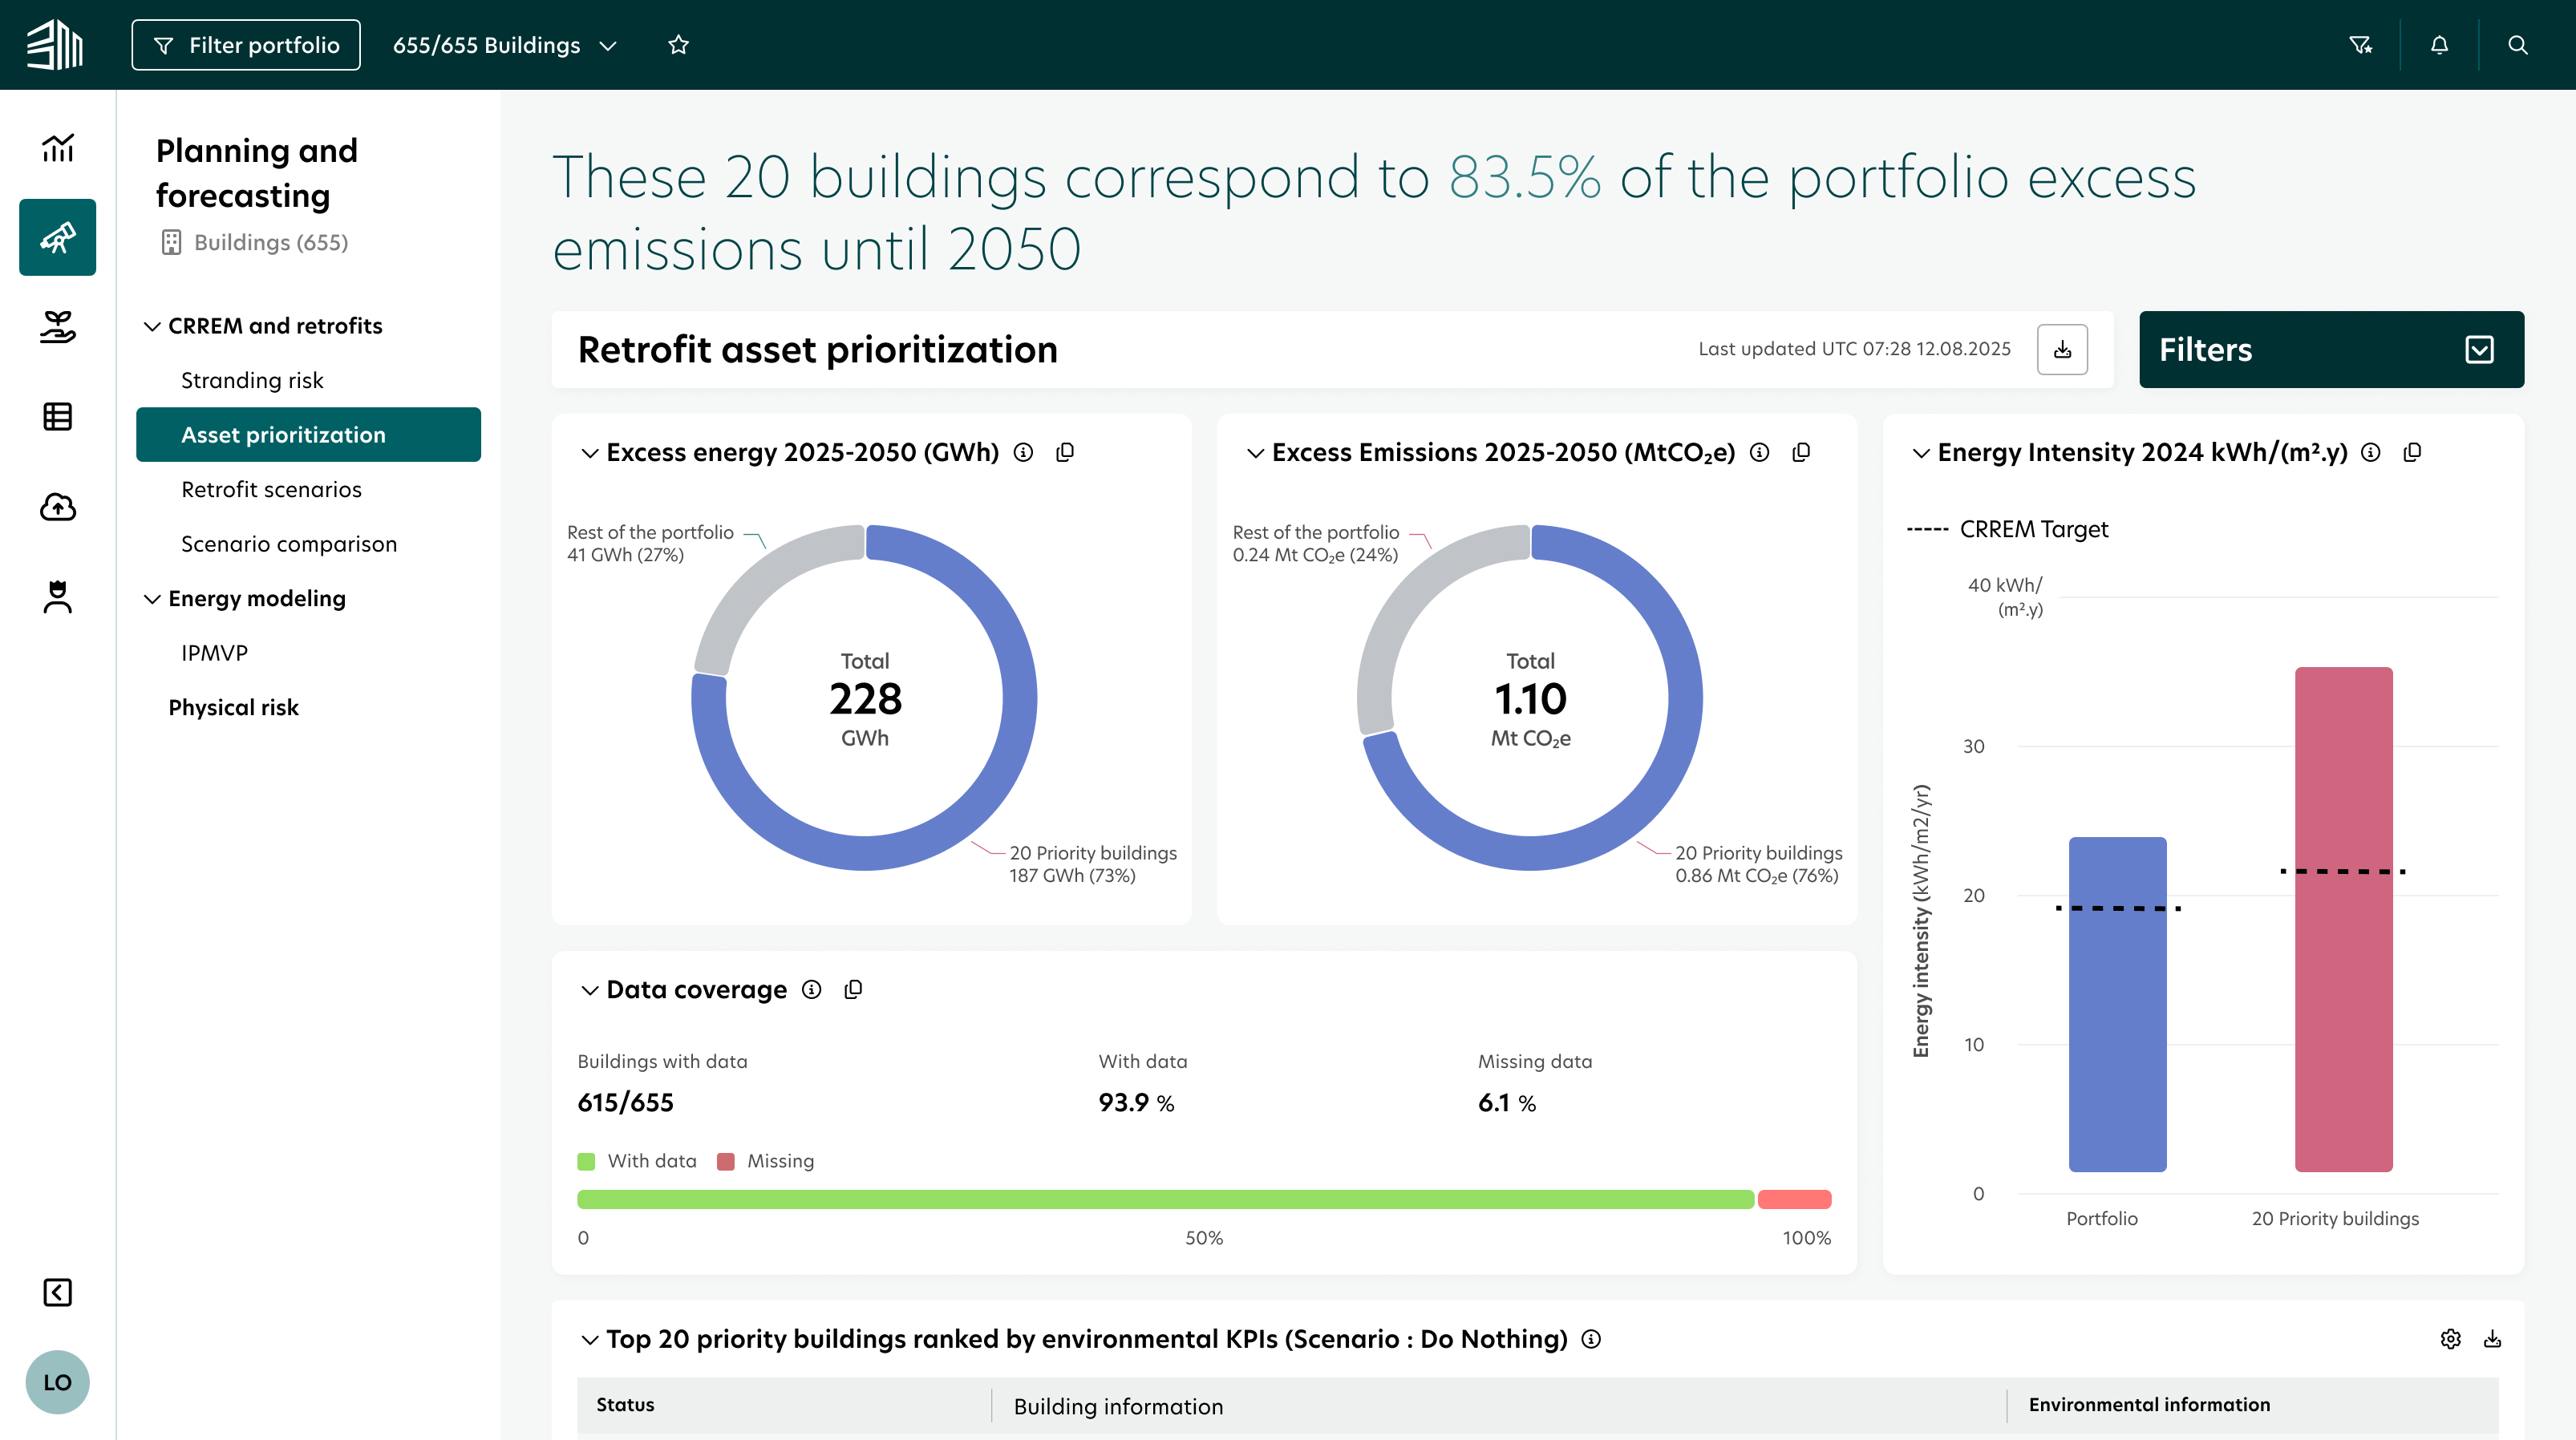Click the Filters panel header

pos(2331,349)
